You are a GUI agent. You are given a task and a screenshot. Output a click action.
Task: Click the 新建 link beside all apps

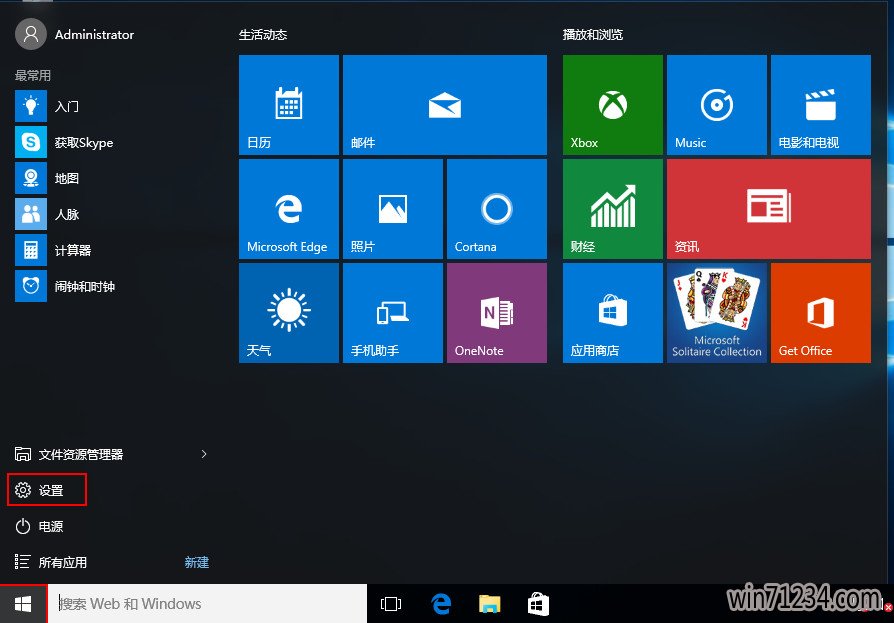click(x=197, y=563)
